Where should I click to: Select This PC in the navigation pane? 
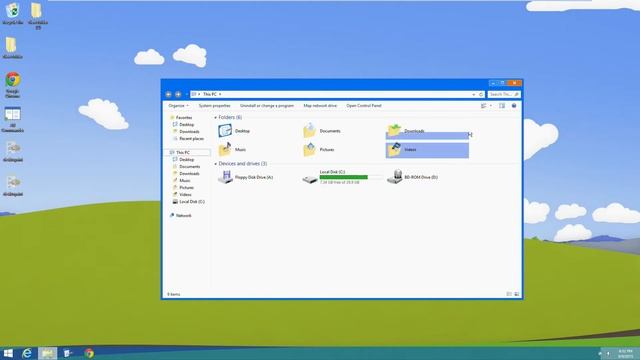[x=188, y=152]
